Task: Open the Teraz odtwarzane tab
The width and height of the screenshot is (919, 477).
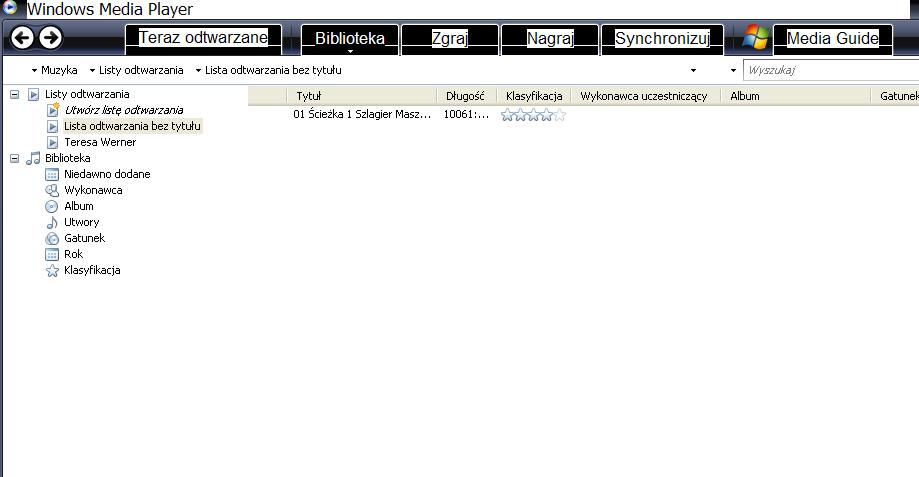Action: point(203,39)
